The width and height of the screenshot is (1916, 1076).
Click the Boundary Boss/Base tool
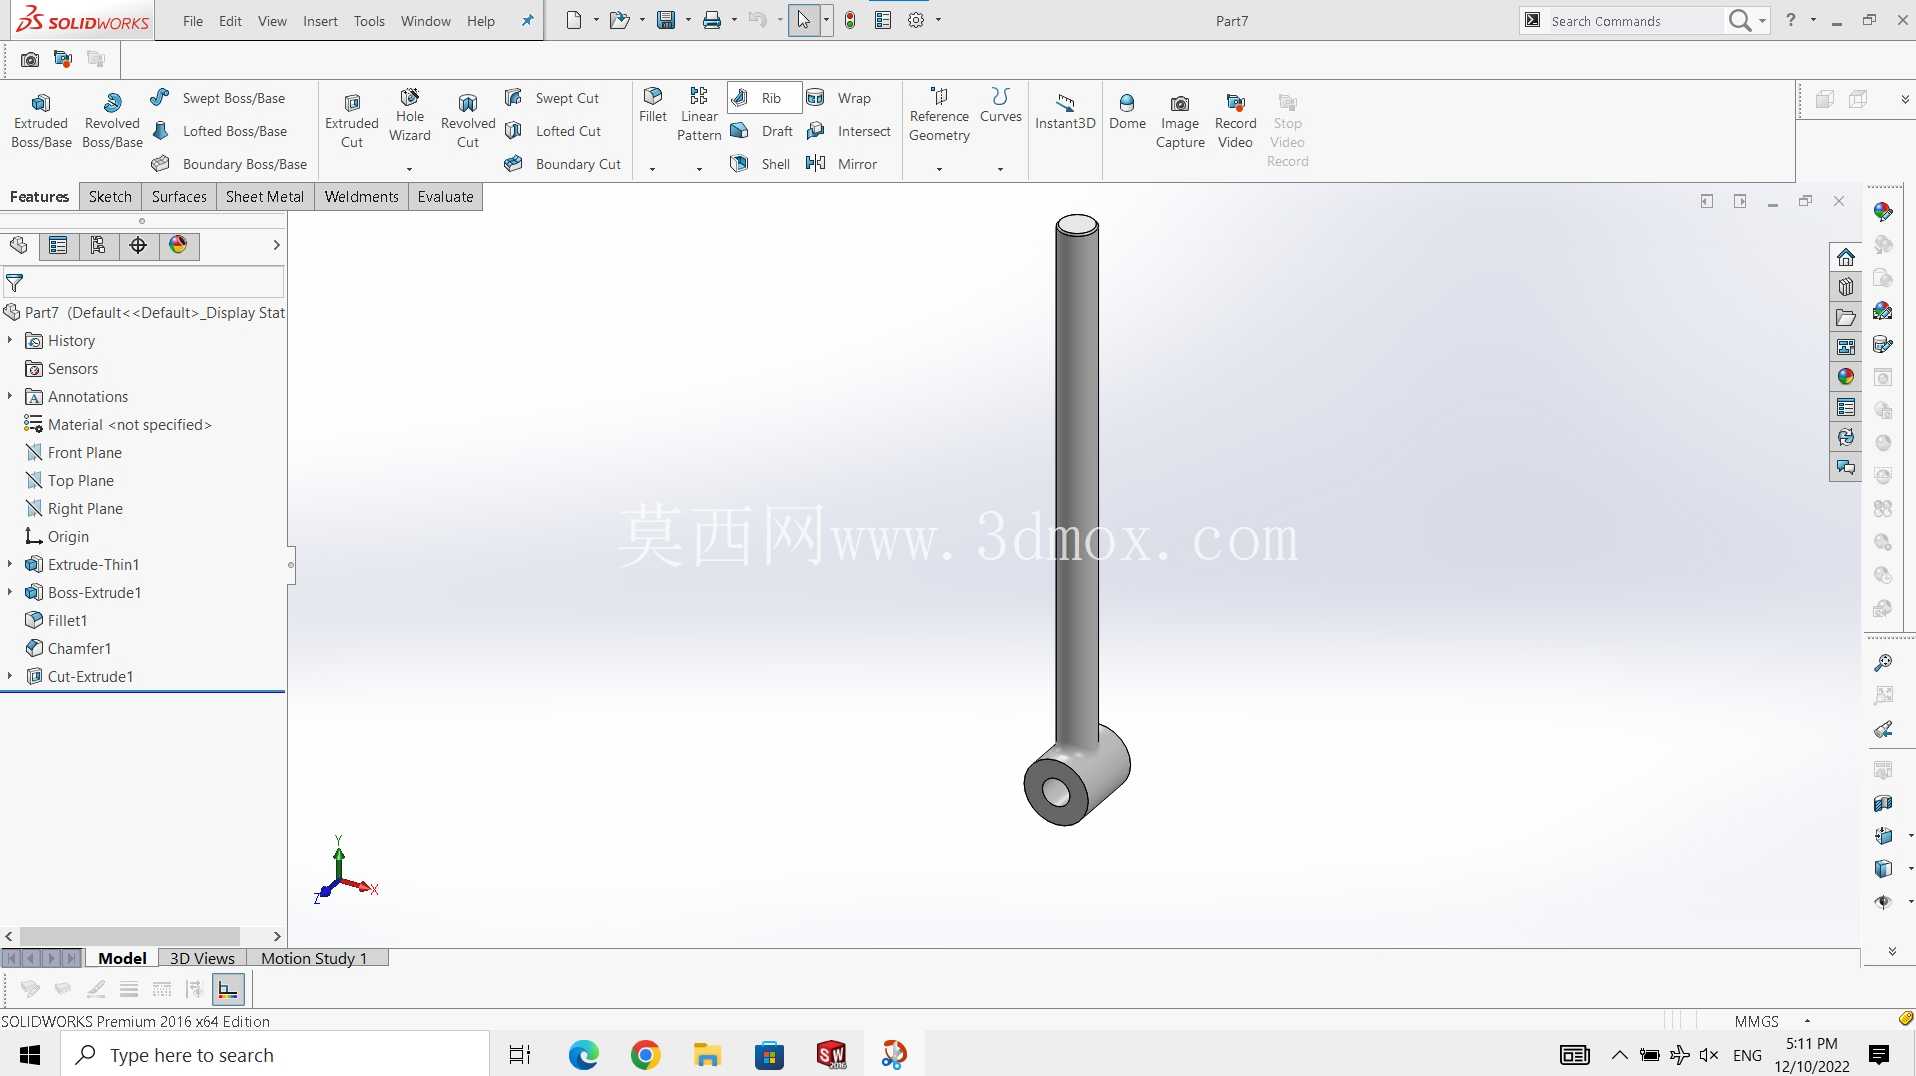(229, 164)
